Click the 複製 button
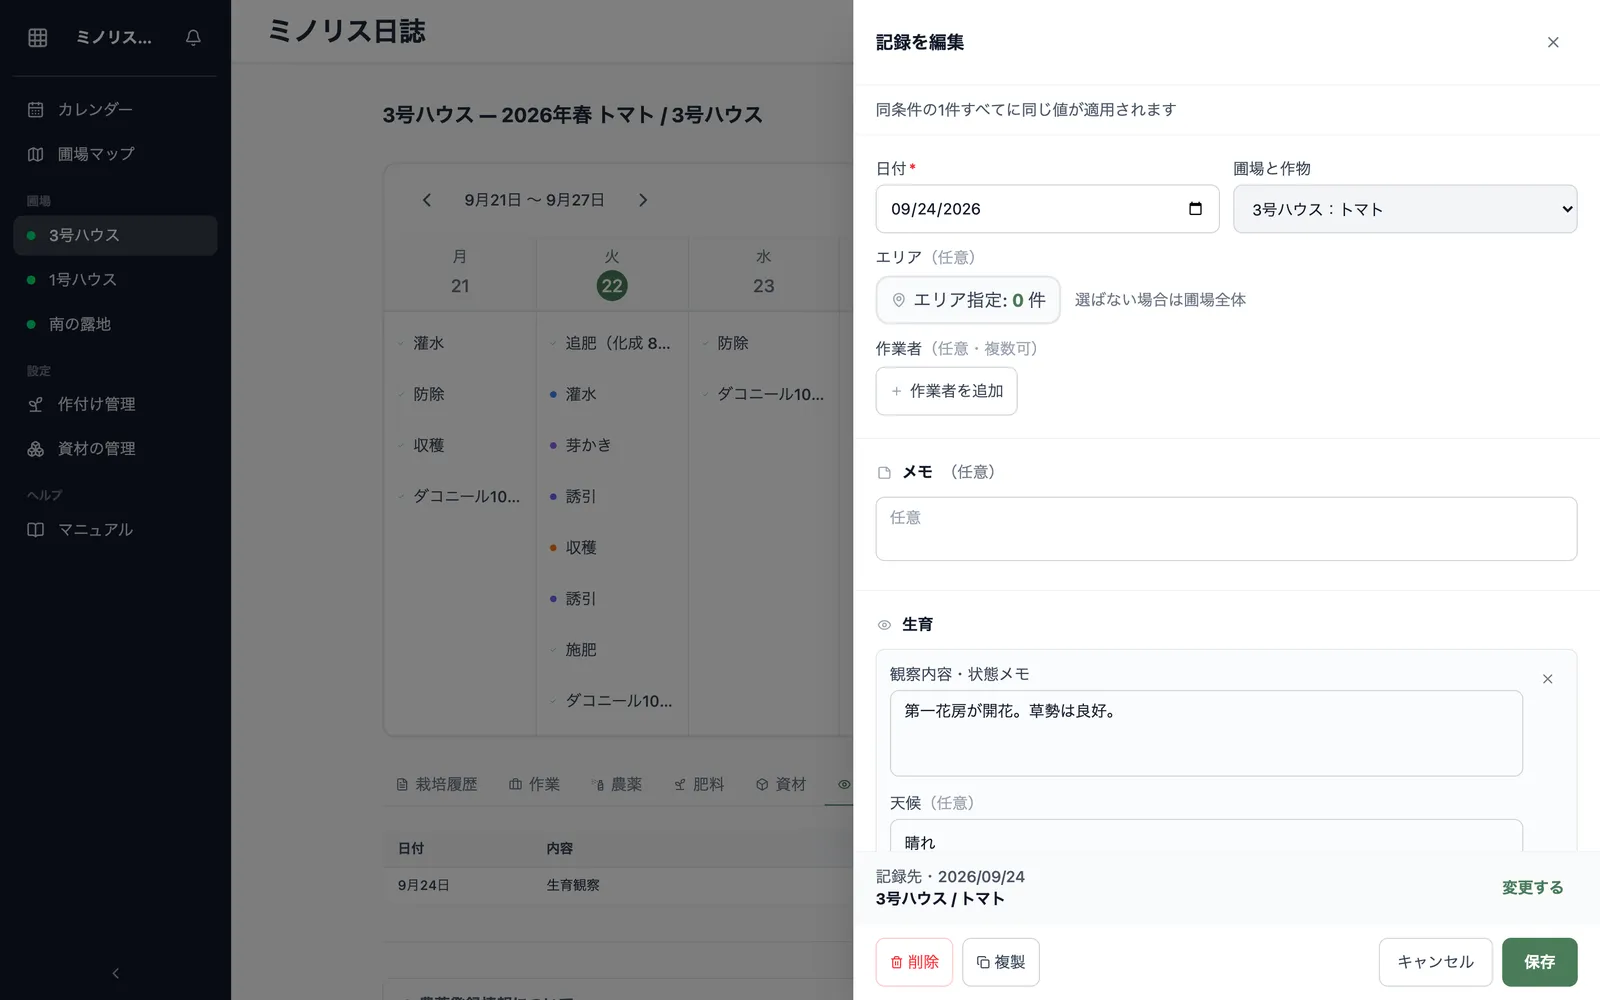The width and height of the screenshot is (1600, 1000). [1001, 962]
